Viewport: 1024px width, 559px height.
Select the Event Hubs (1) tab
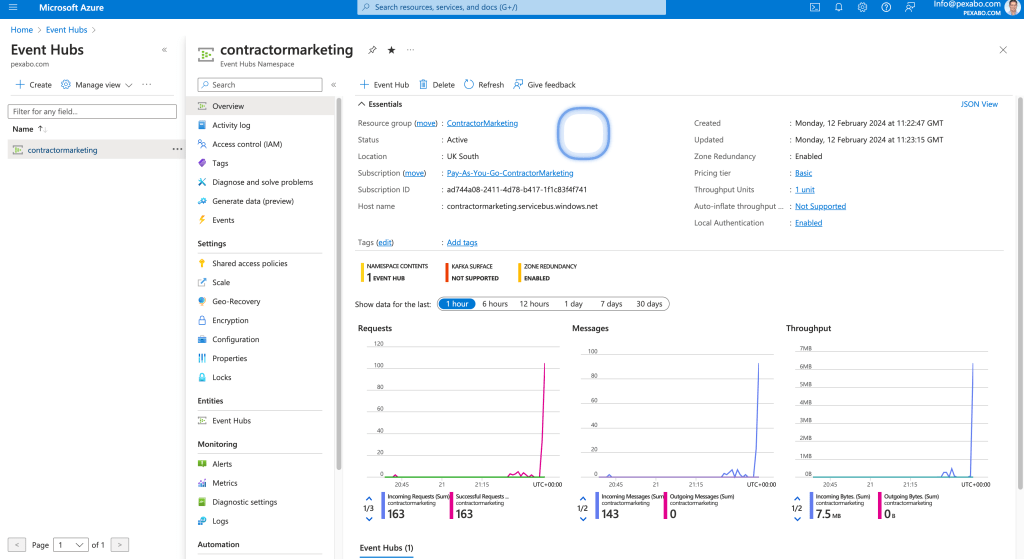point(387,548)
